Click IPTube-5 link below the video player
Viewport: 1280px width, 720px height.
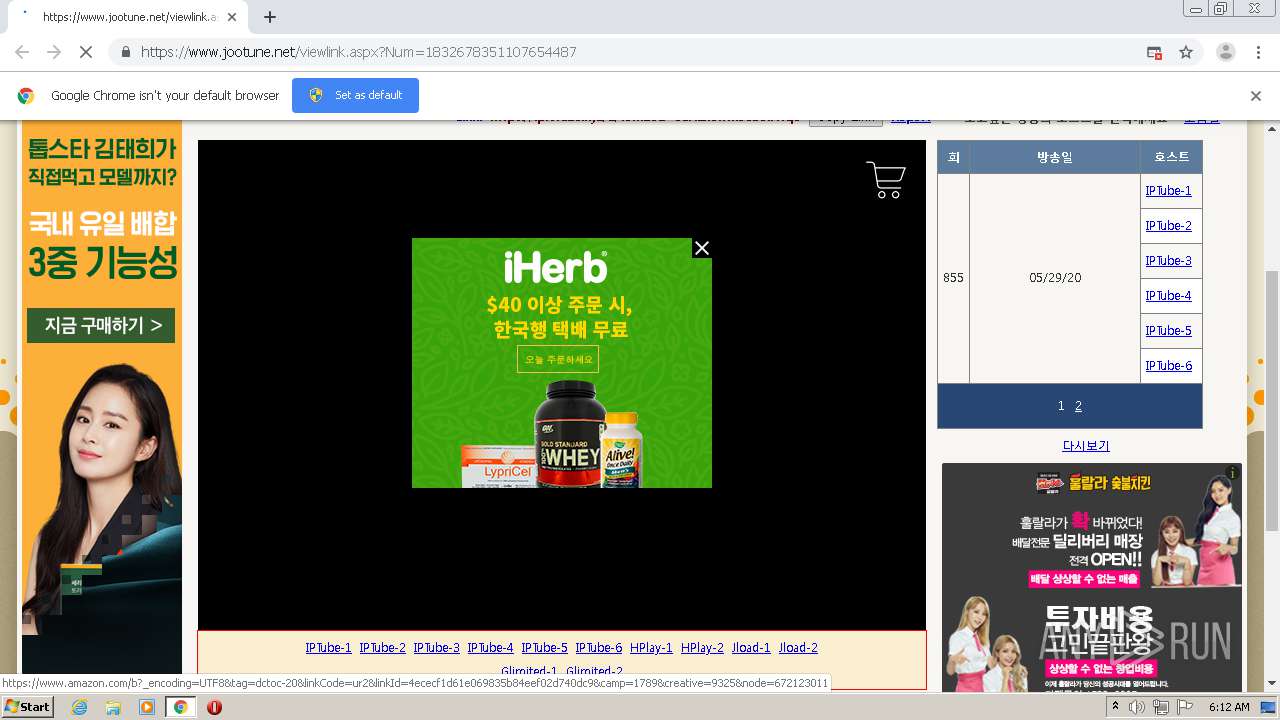tap(544, 648)
